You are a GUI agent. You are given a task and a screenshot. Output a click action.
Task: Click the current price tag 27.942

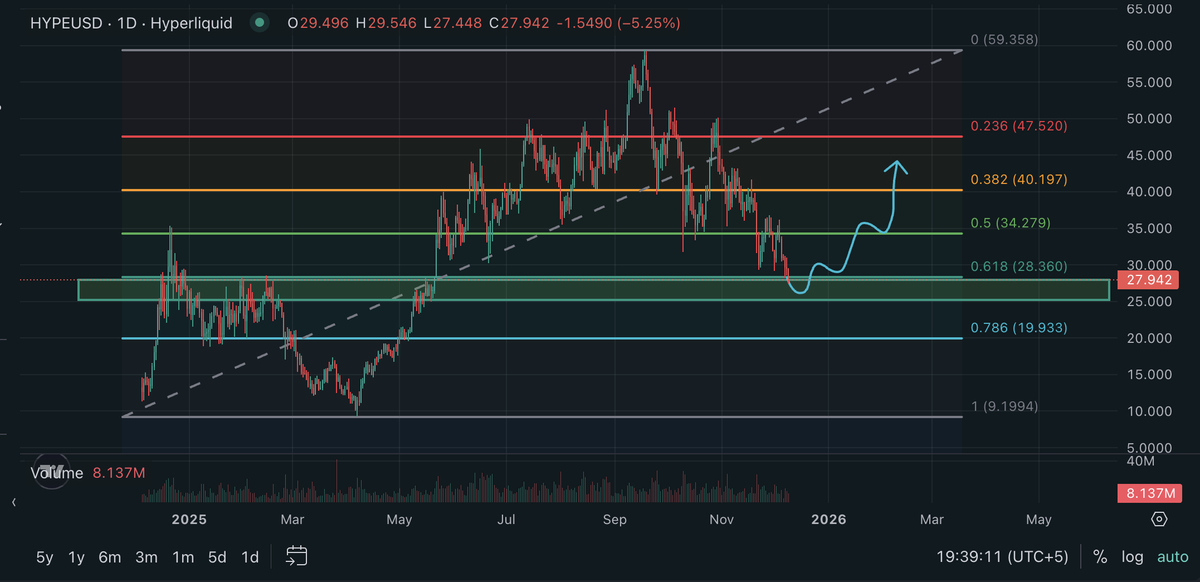pyautogui.click(x=1148, y=280)
